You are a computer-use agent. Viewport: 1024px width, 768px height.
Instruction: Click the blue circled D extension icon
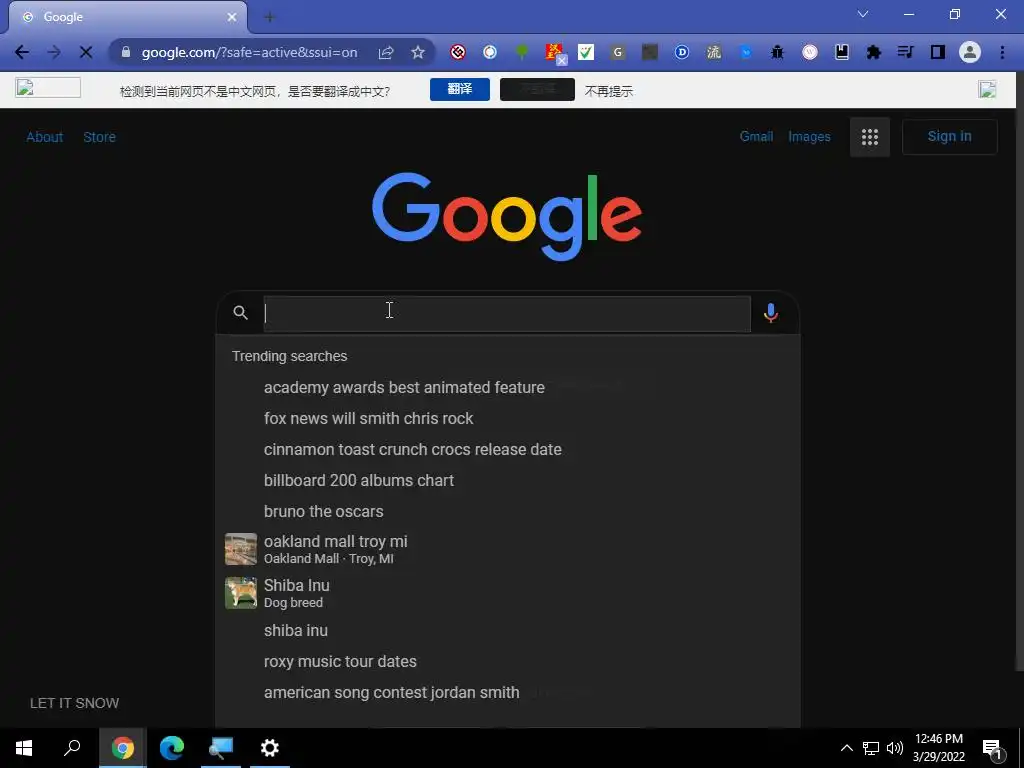682,52
